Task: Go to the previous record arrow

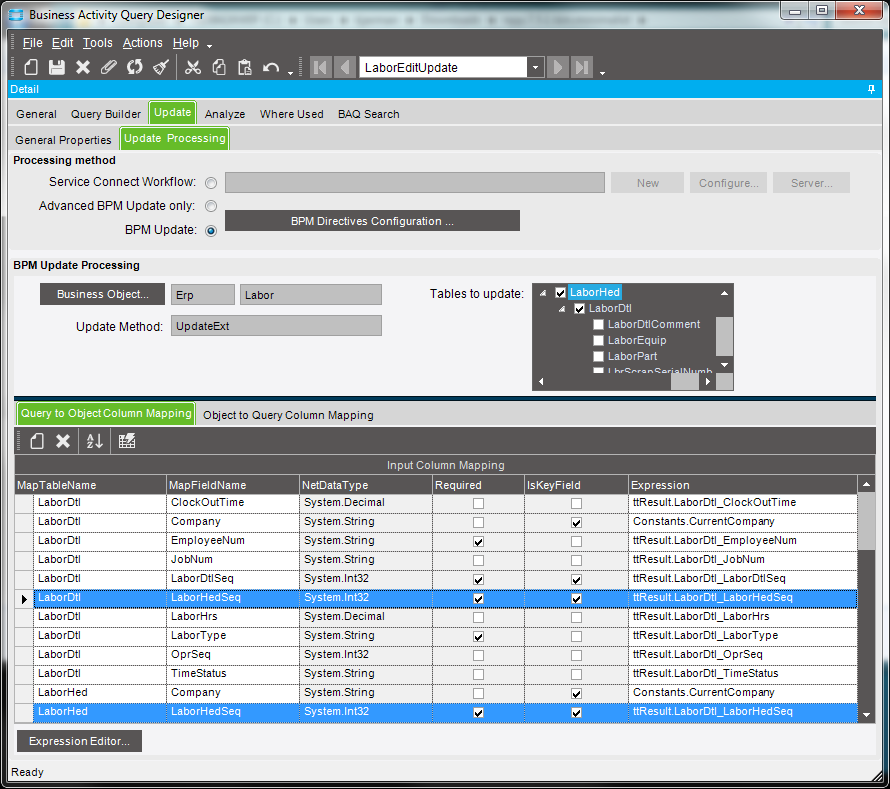Action: [345, 68]
